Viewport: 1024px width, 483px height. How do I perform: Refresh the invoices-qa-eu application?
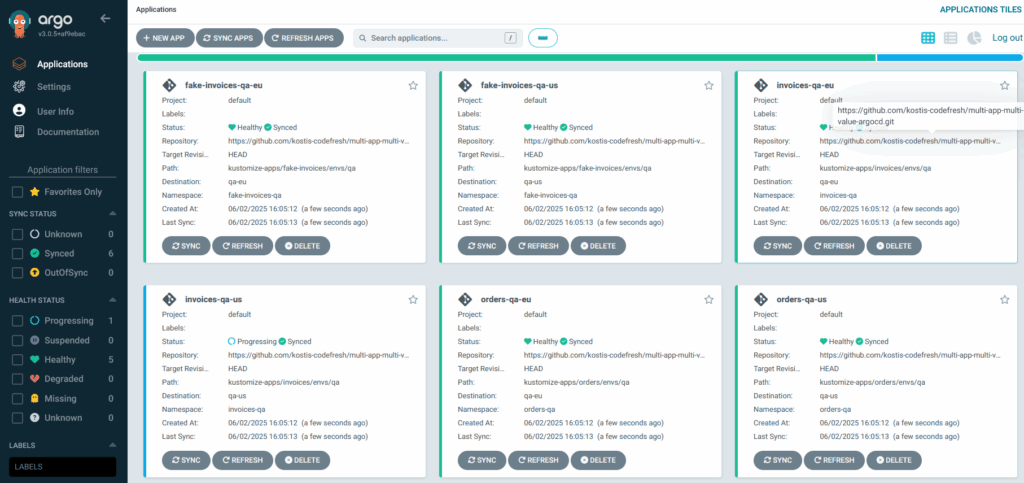click(x=834, y=246)
